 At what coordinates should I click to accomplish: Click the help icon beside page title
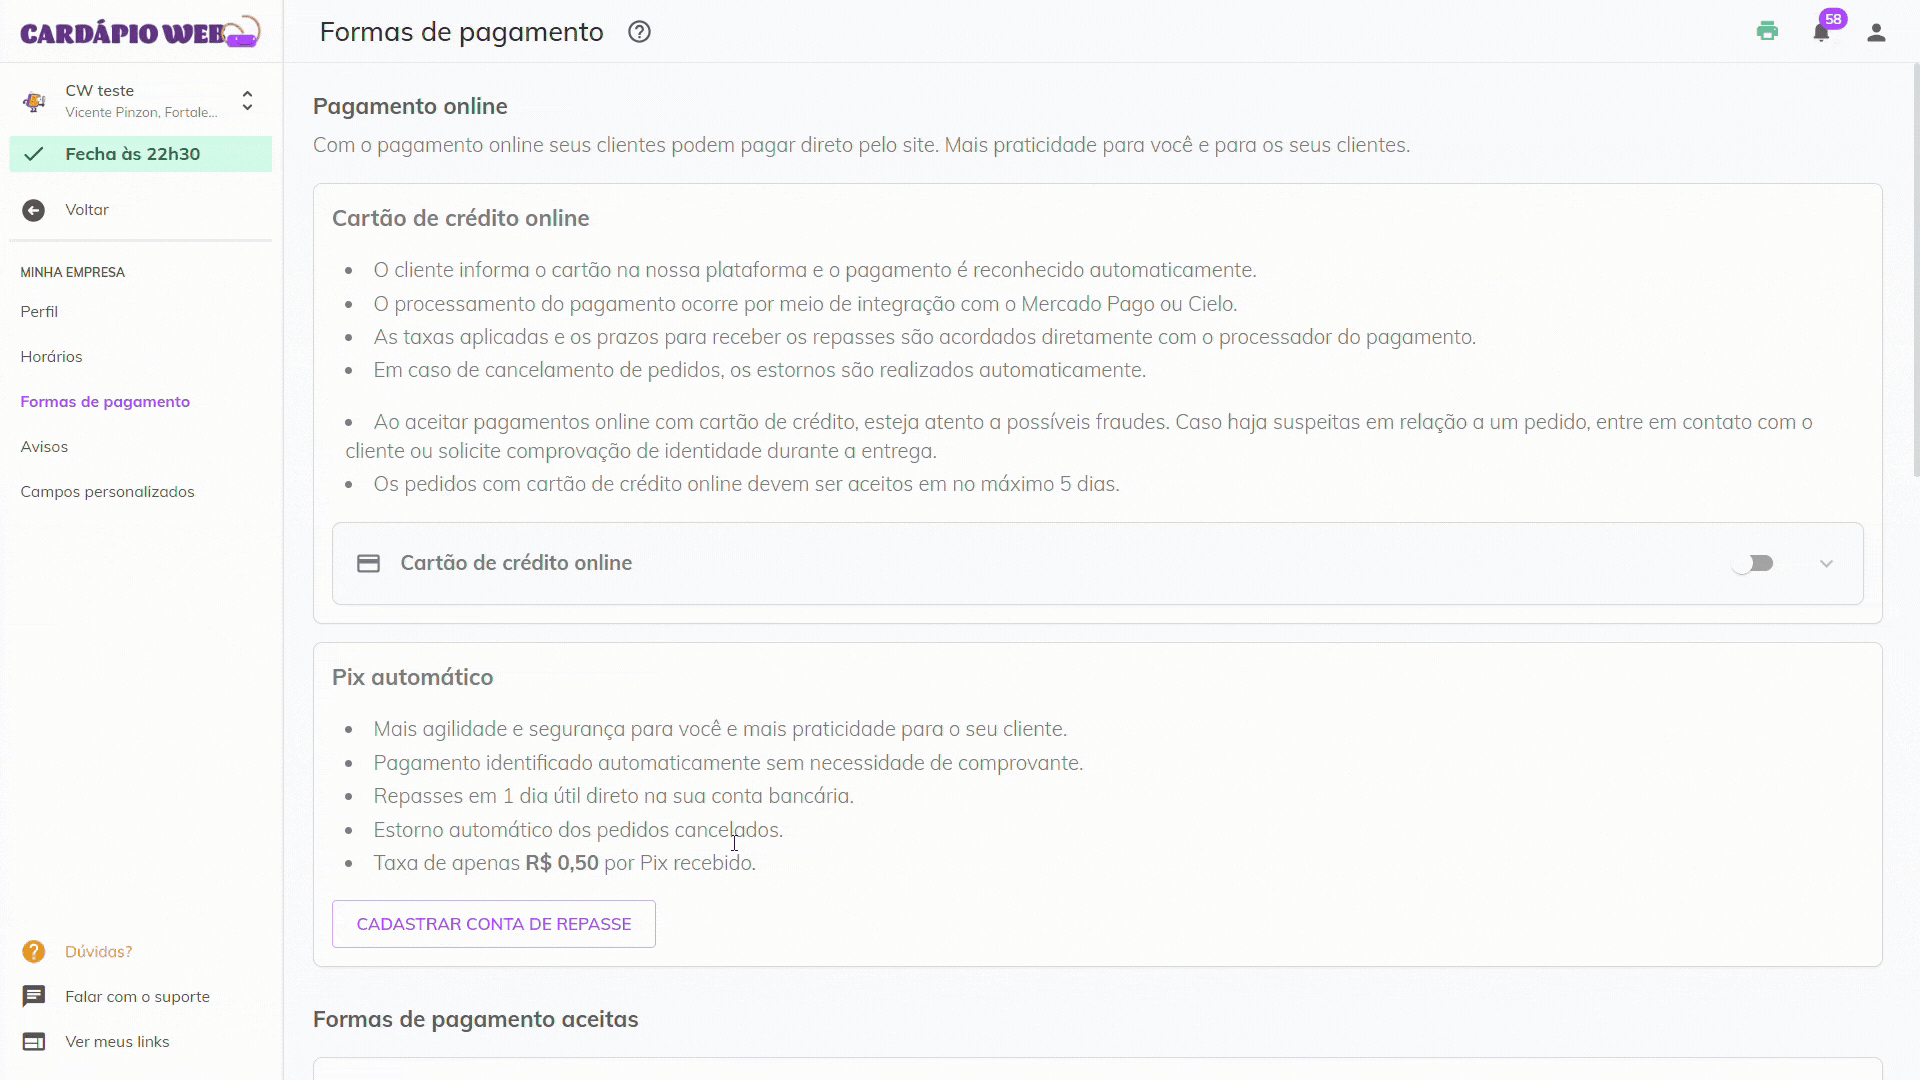(x=639, y=32)
